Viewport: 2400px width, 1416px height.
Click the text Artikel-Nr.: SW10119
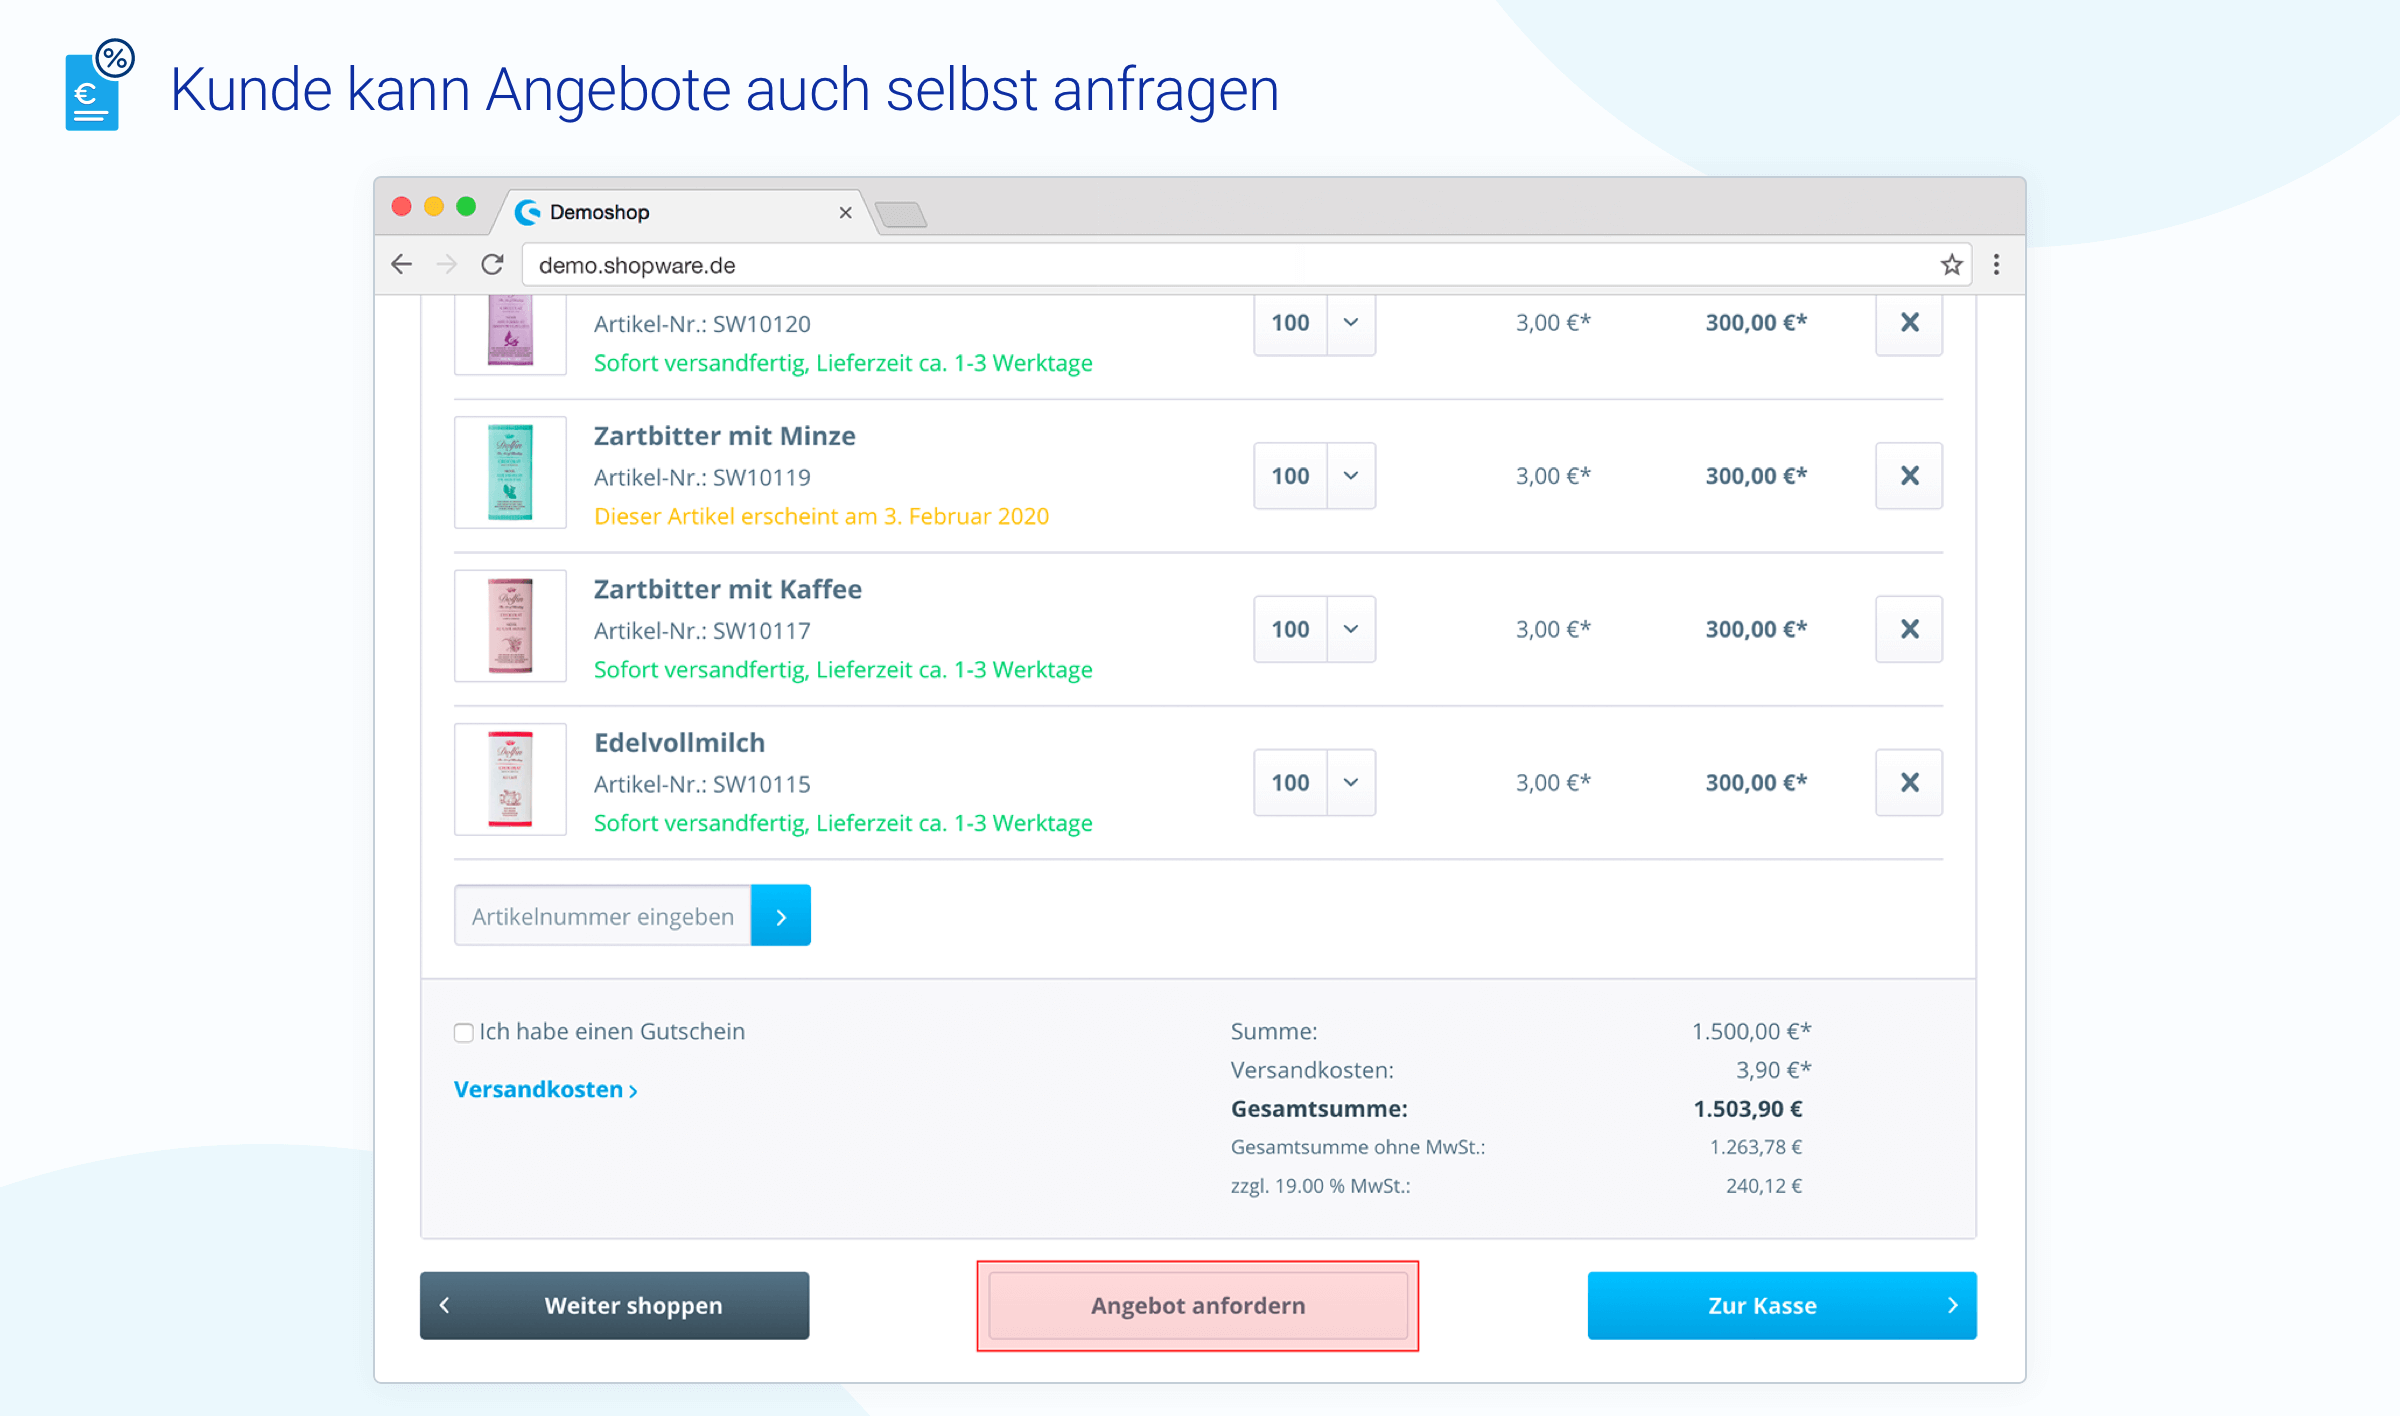click(702, 478)
